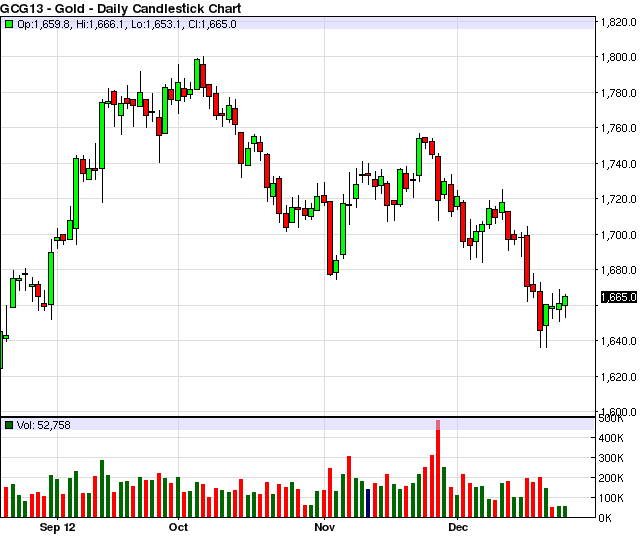Image resolution: width=640 pixels, height=536 pixels.
Task: Click the 'Dec' date axis label
Action: coord(458,527)
